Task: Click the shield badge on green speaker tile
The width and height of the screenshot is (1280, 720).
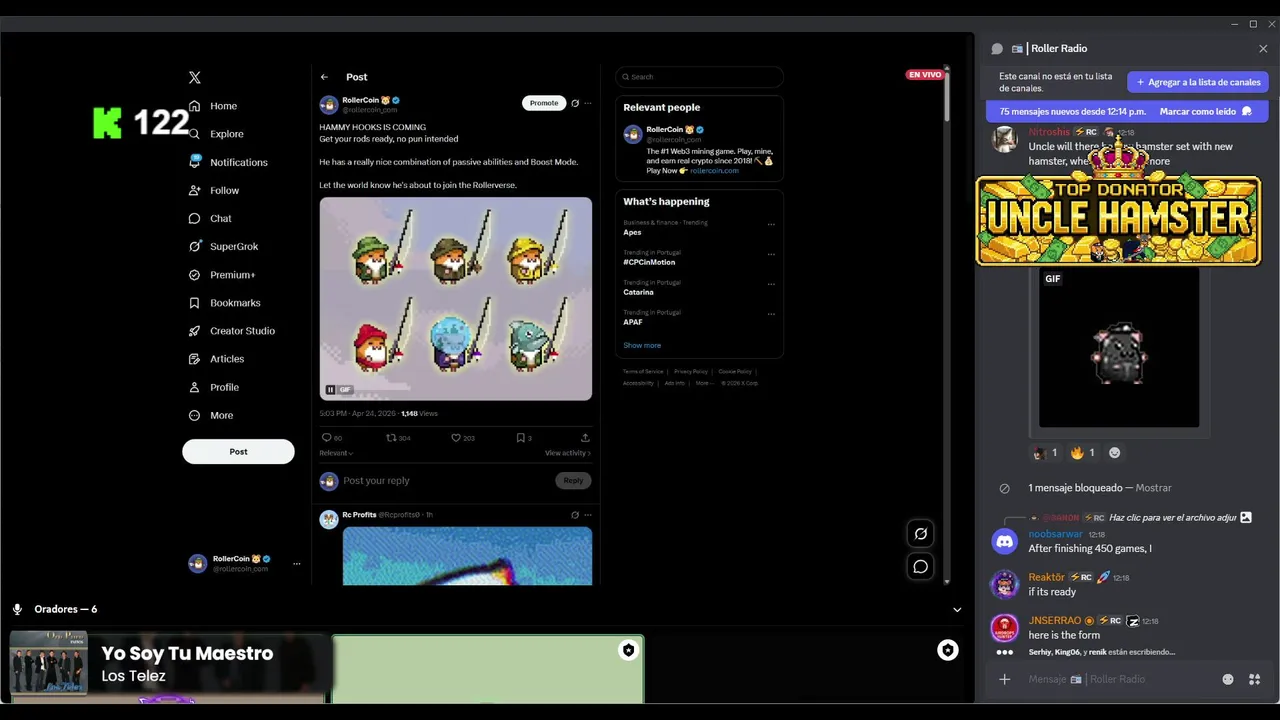Action: coord(628,650)
